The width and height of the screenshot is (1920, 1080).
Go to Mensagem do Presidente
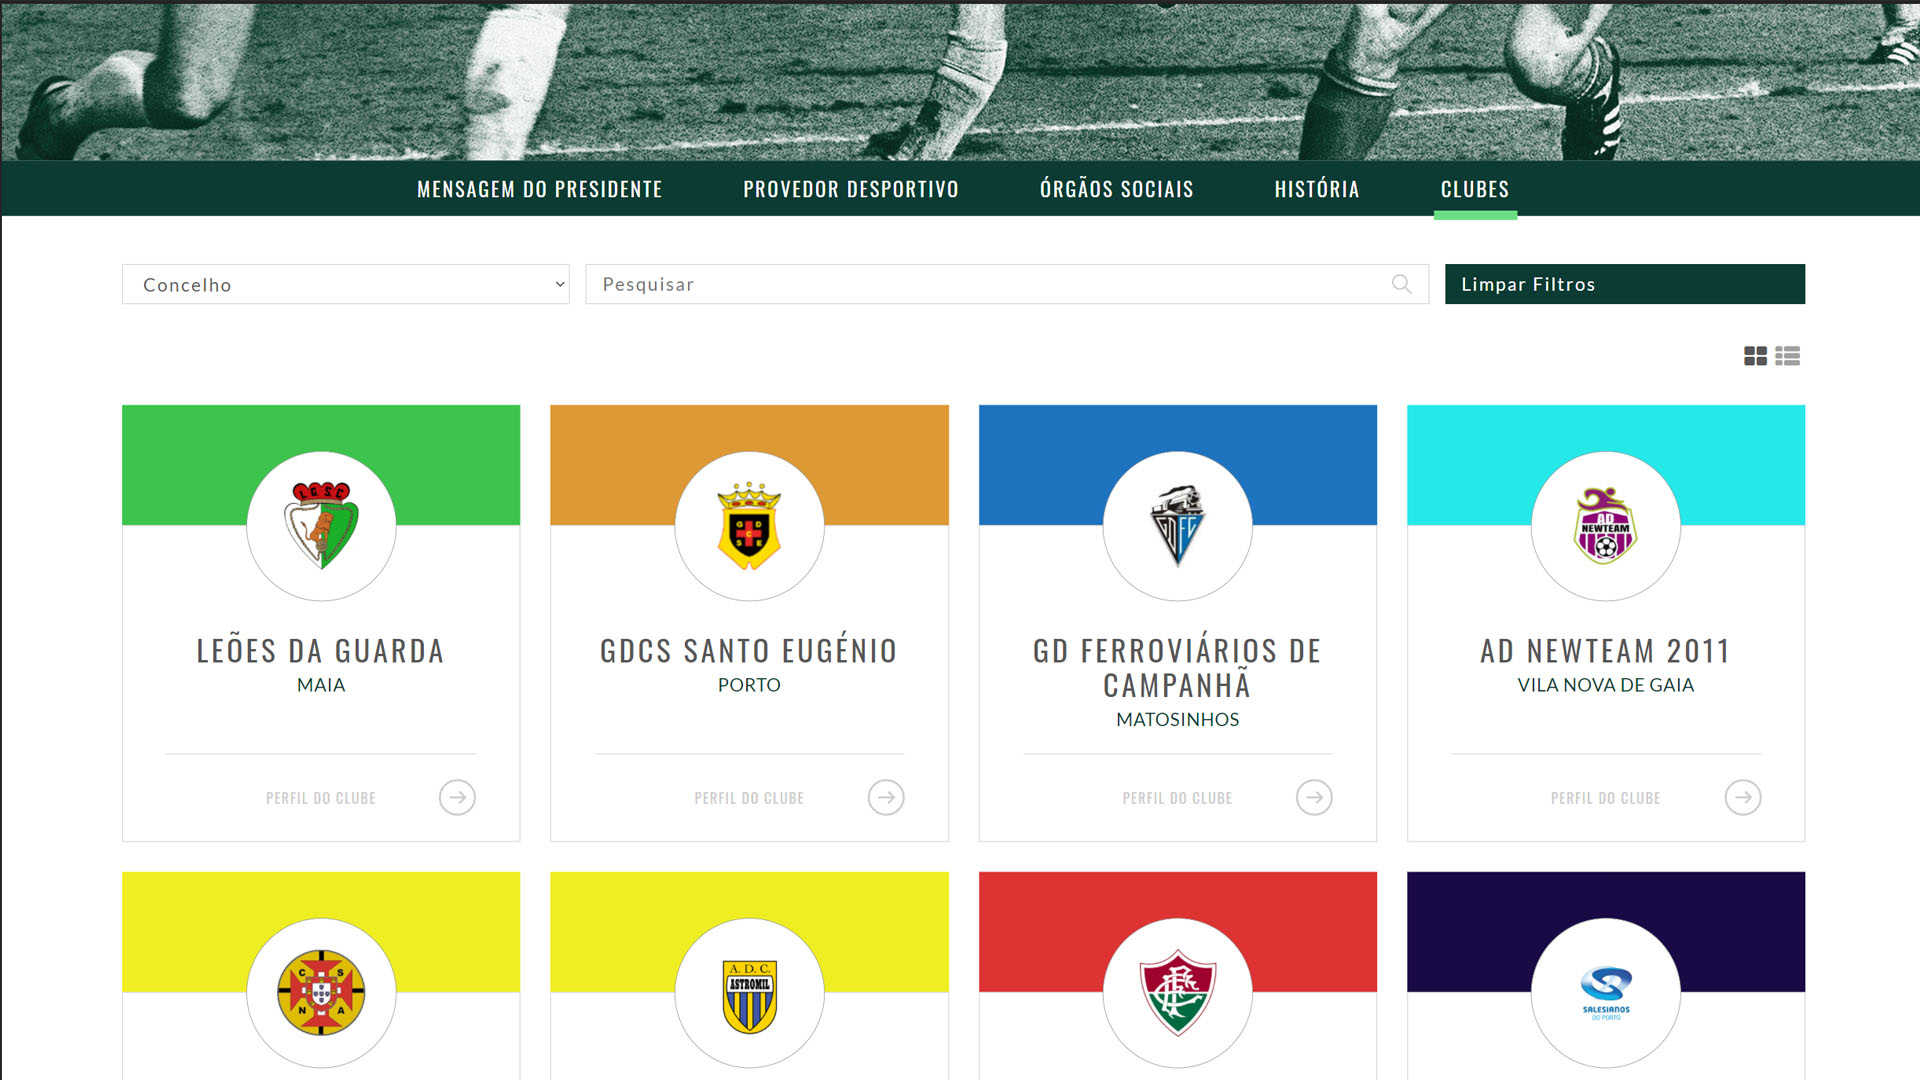[x=539, y=189]
